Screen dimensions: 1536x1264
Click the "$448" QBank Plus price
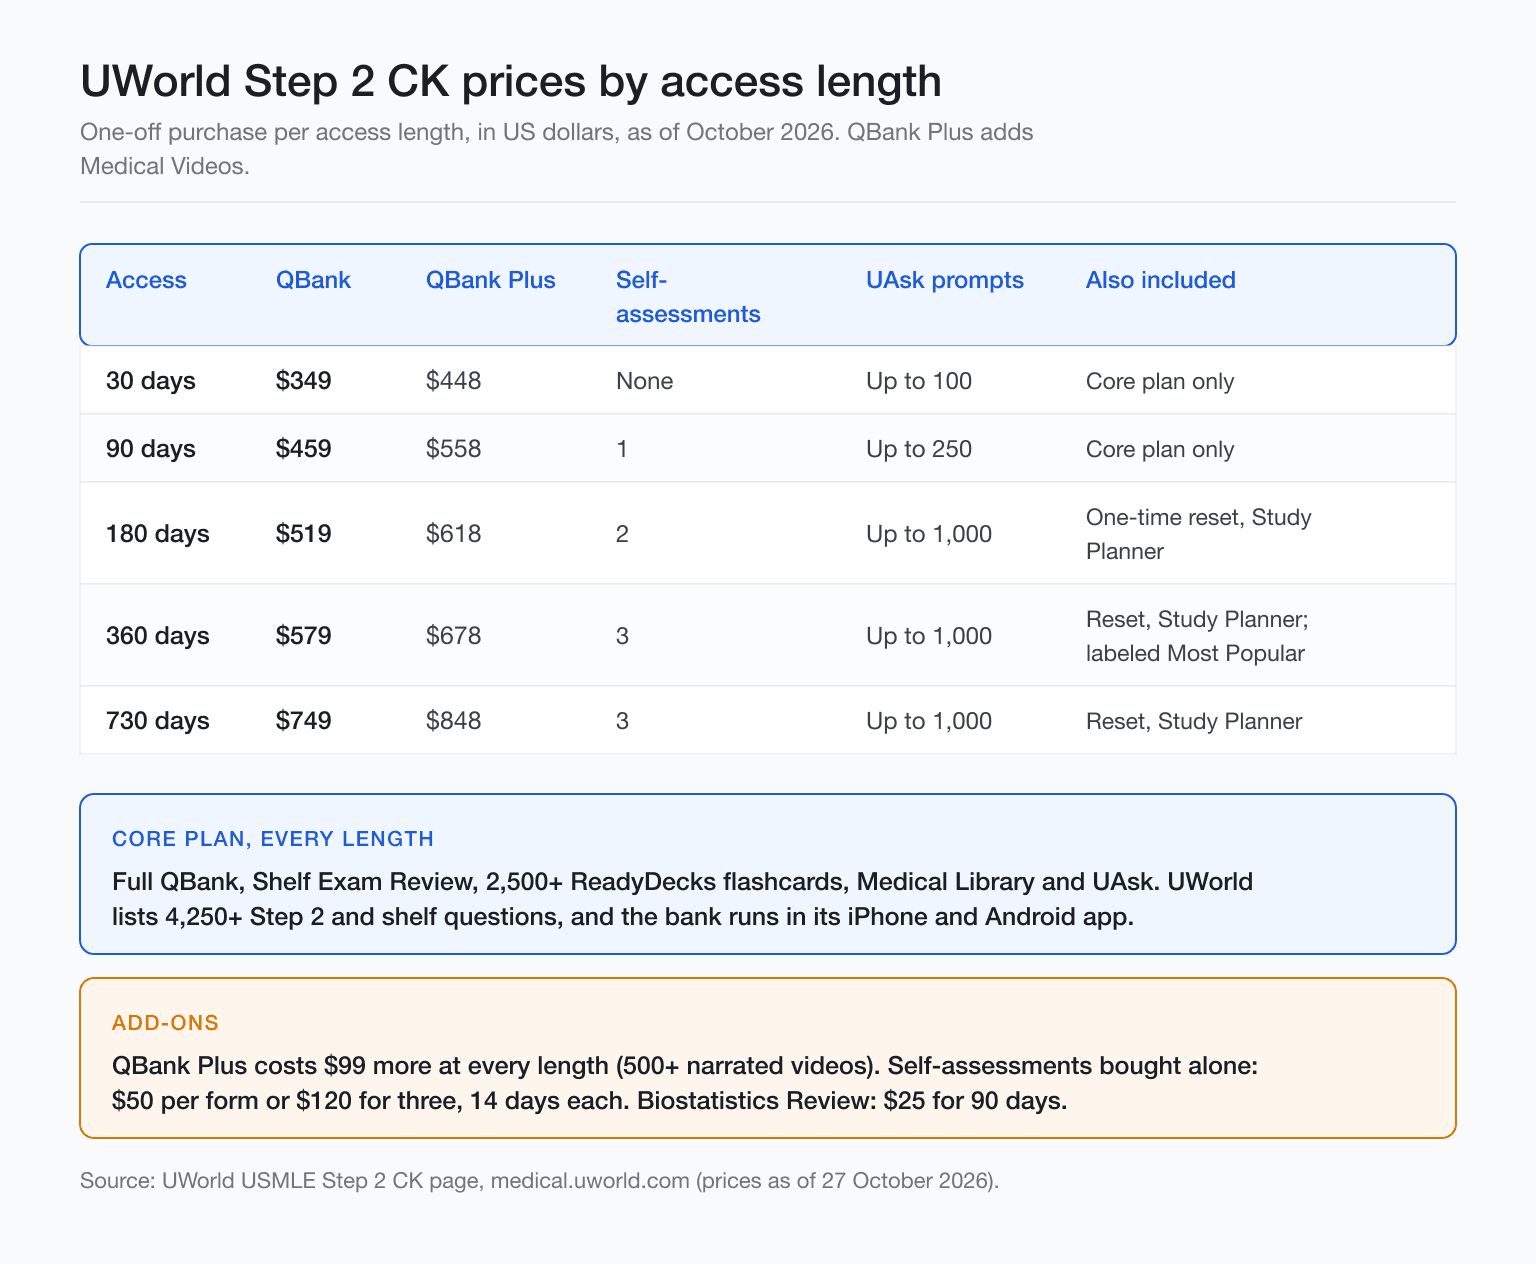[454, 381]
